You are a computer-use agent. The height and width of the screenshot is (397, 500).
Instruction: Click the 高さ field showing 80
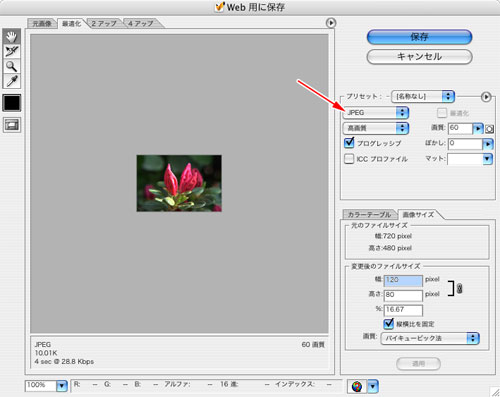coord(403,295)
